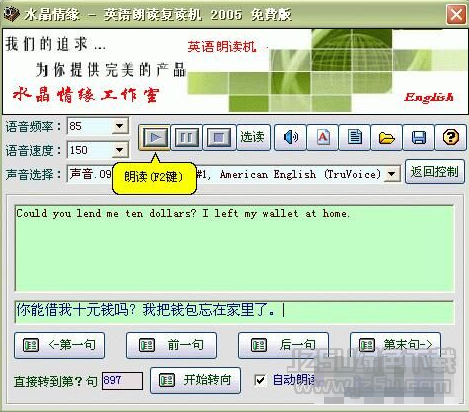Click the 水晶情缘工作室 banner image
The image size is (469, 412).
click(x=235, y=71)
